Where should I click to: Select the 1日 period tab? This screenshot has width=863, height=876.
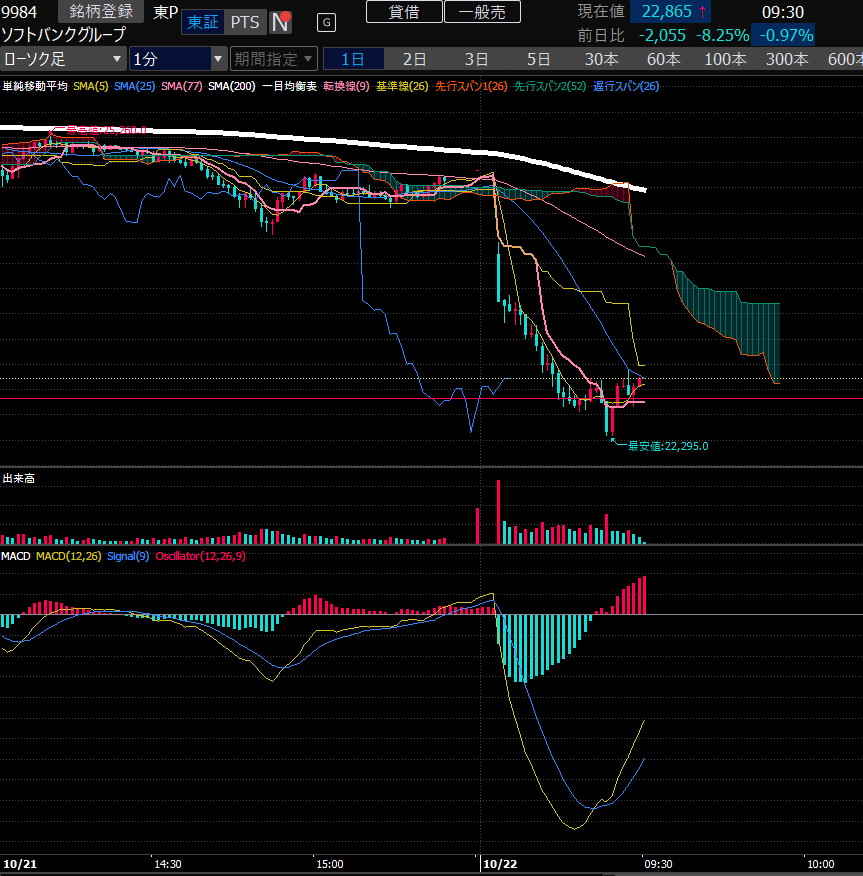pos(353,59)
